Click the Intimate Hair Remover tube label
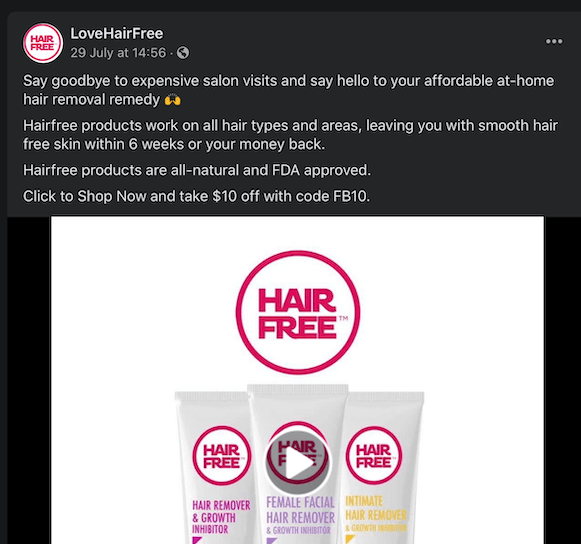Image resolution: width=581 pixels, height=544 pixels. 376,514
